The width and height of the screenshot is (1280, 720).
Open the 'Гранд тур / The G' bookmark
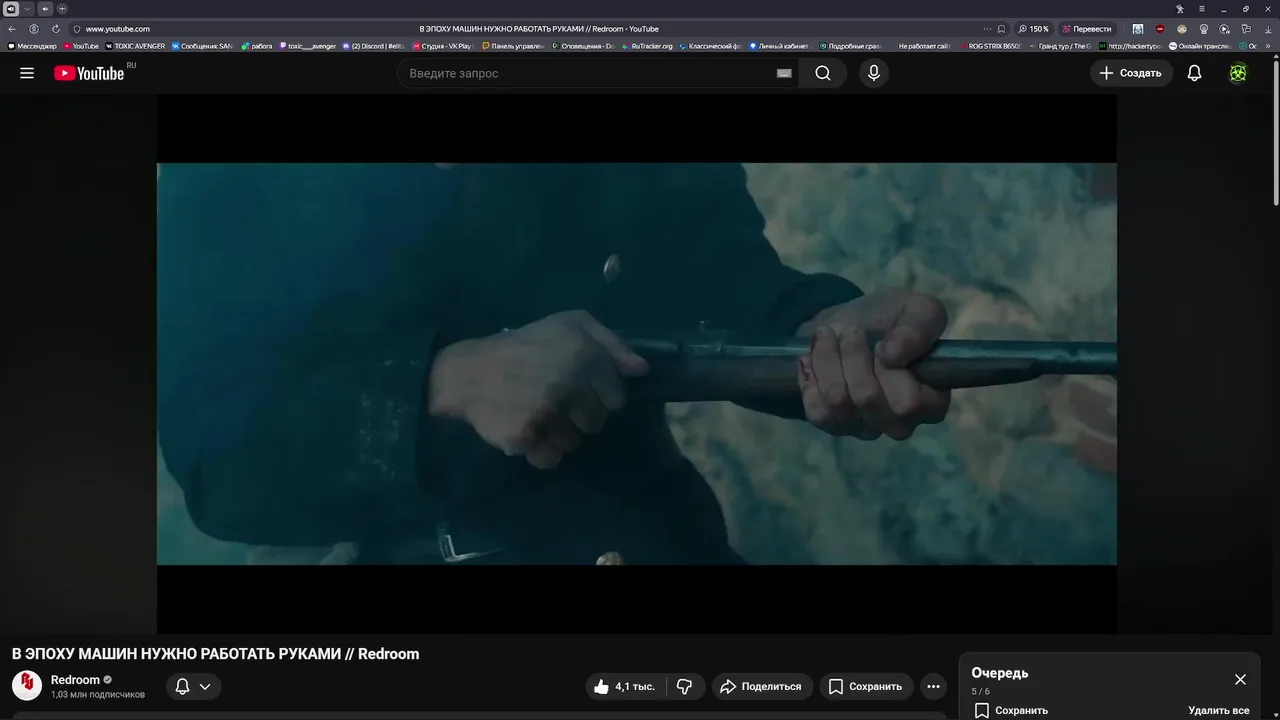pos(1061,46)
